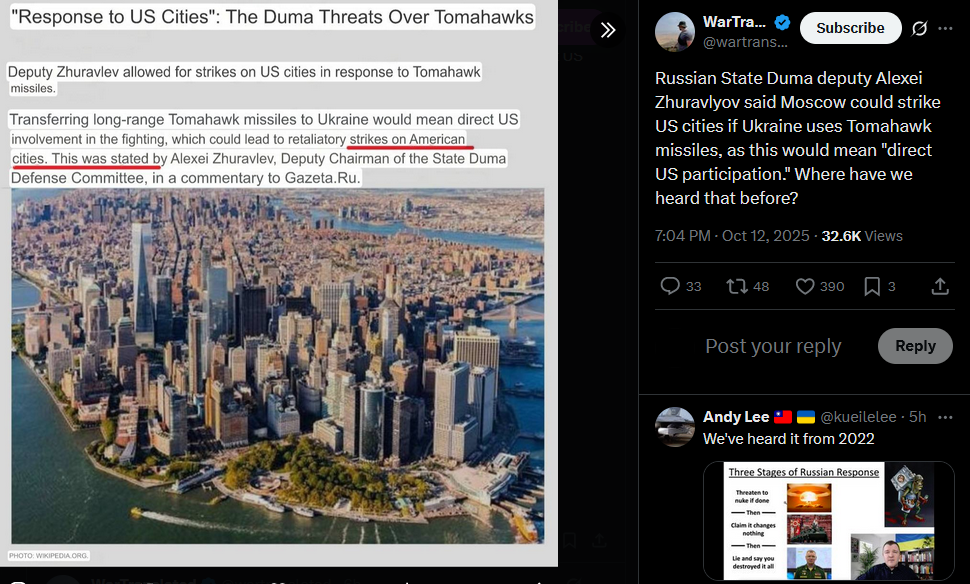Click the Manhattan skyline news image
The height and width of the screenshot is (584, 970).
(x=278, y=366)
